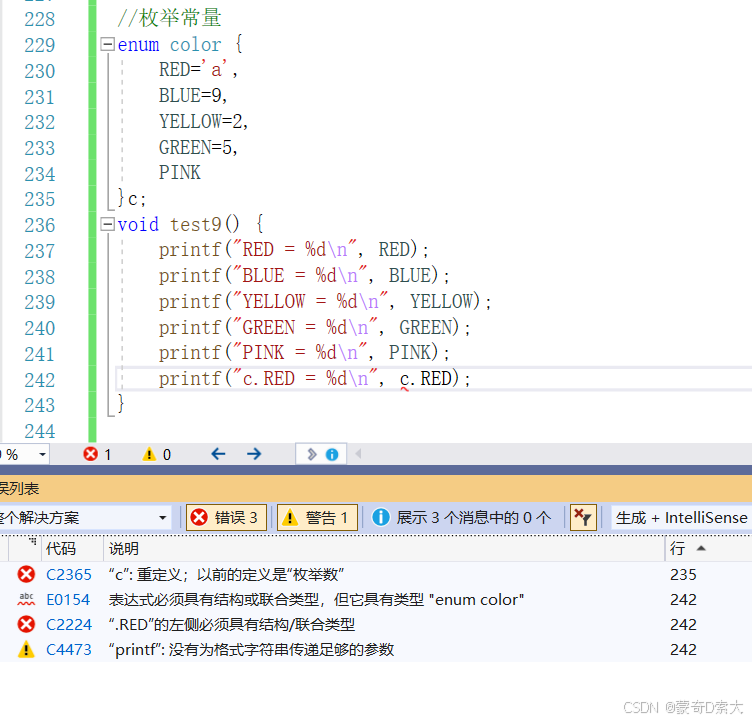Viewport: 752px width, 721px height.
Task: Click the C2365 error icon in the list
Action: coord(26,574)
